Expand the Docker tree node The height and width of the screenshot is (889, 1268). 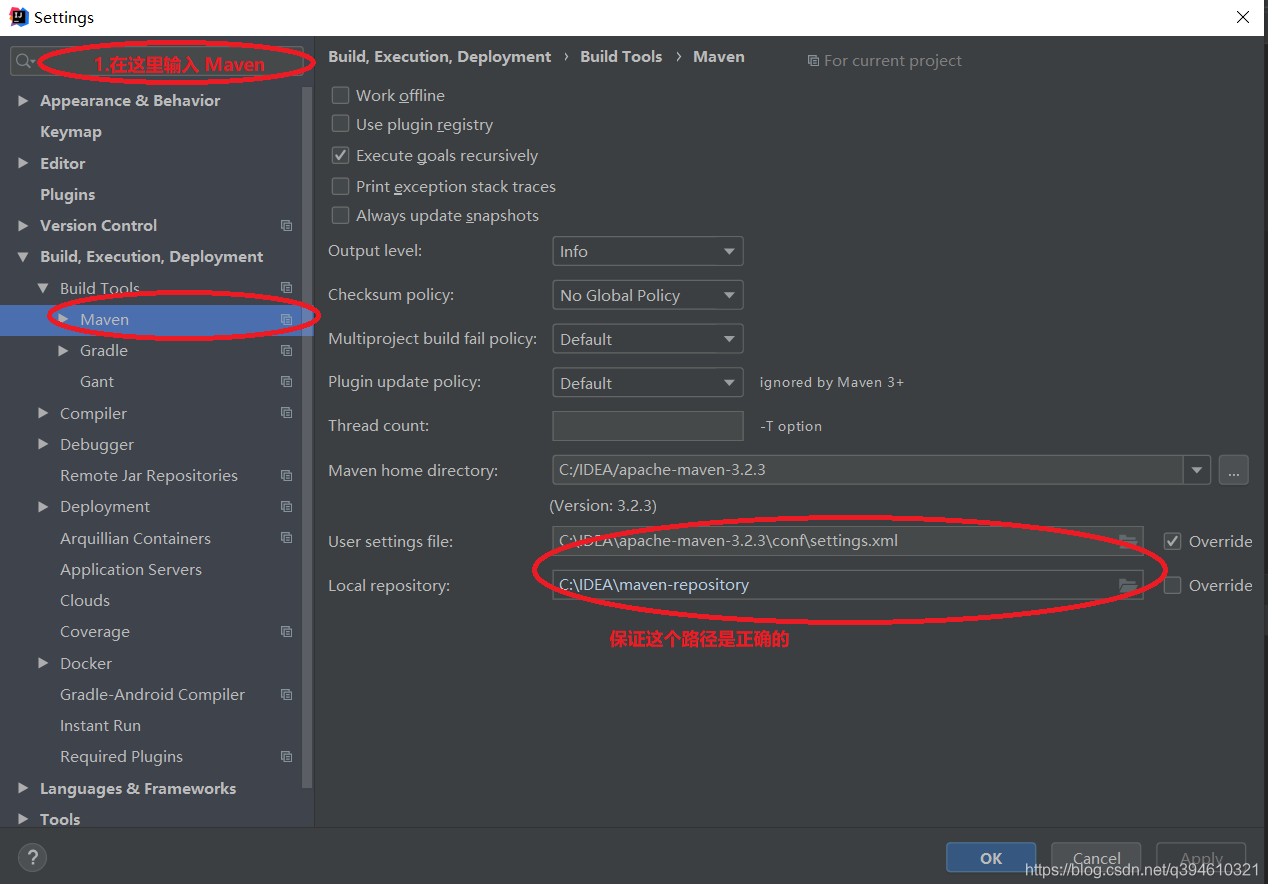point(43,663)
